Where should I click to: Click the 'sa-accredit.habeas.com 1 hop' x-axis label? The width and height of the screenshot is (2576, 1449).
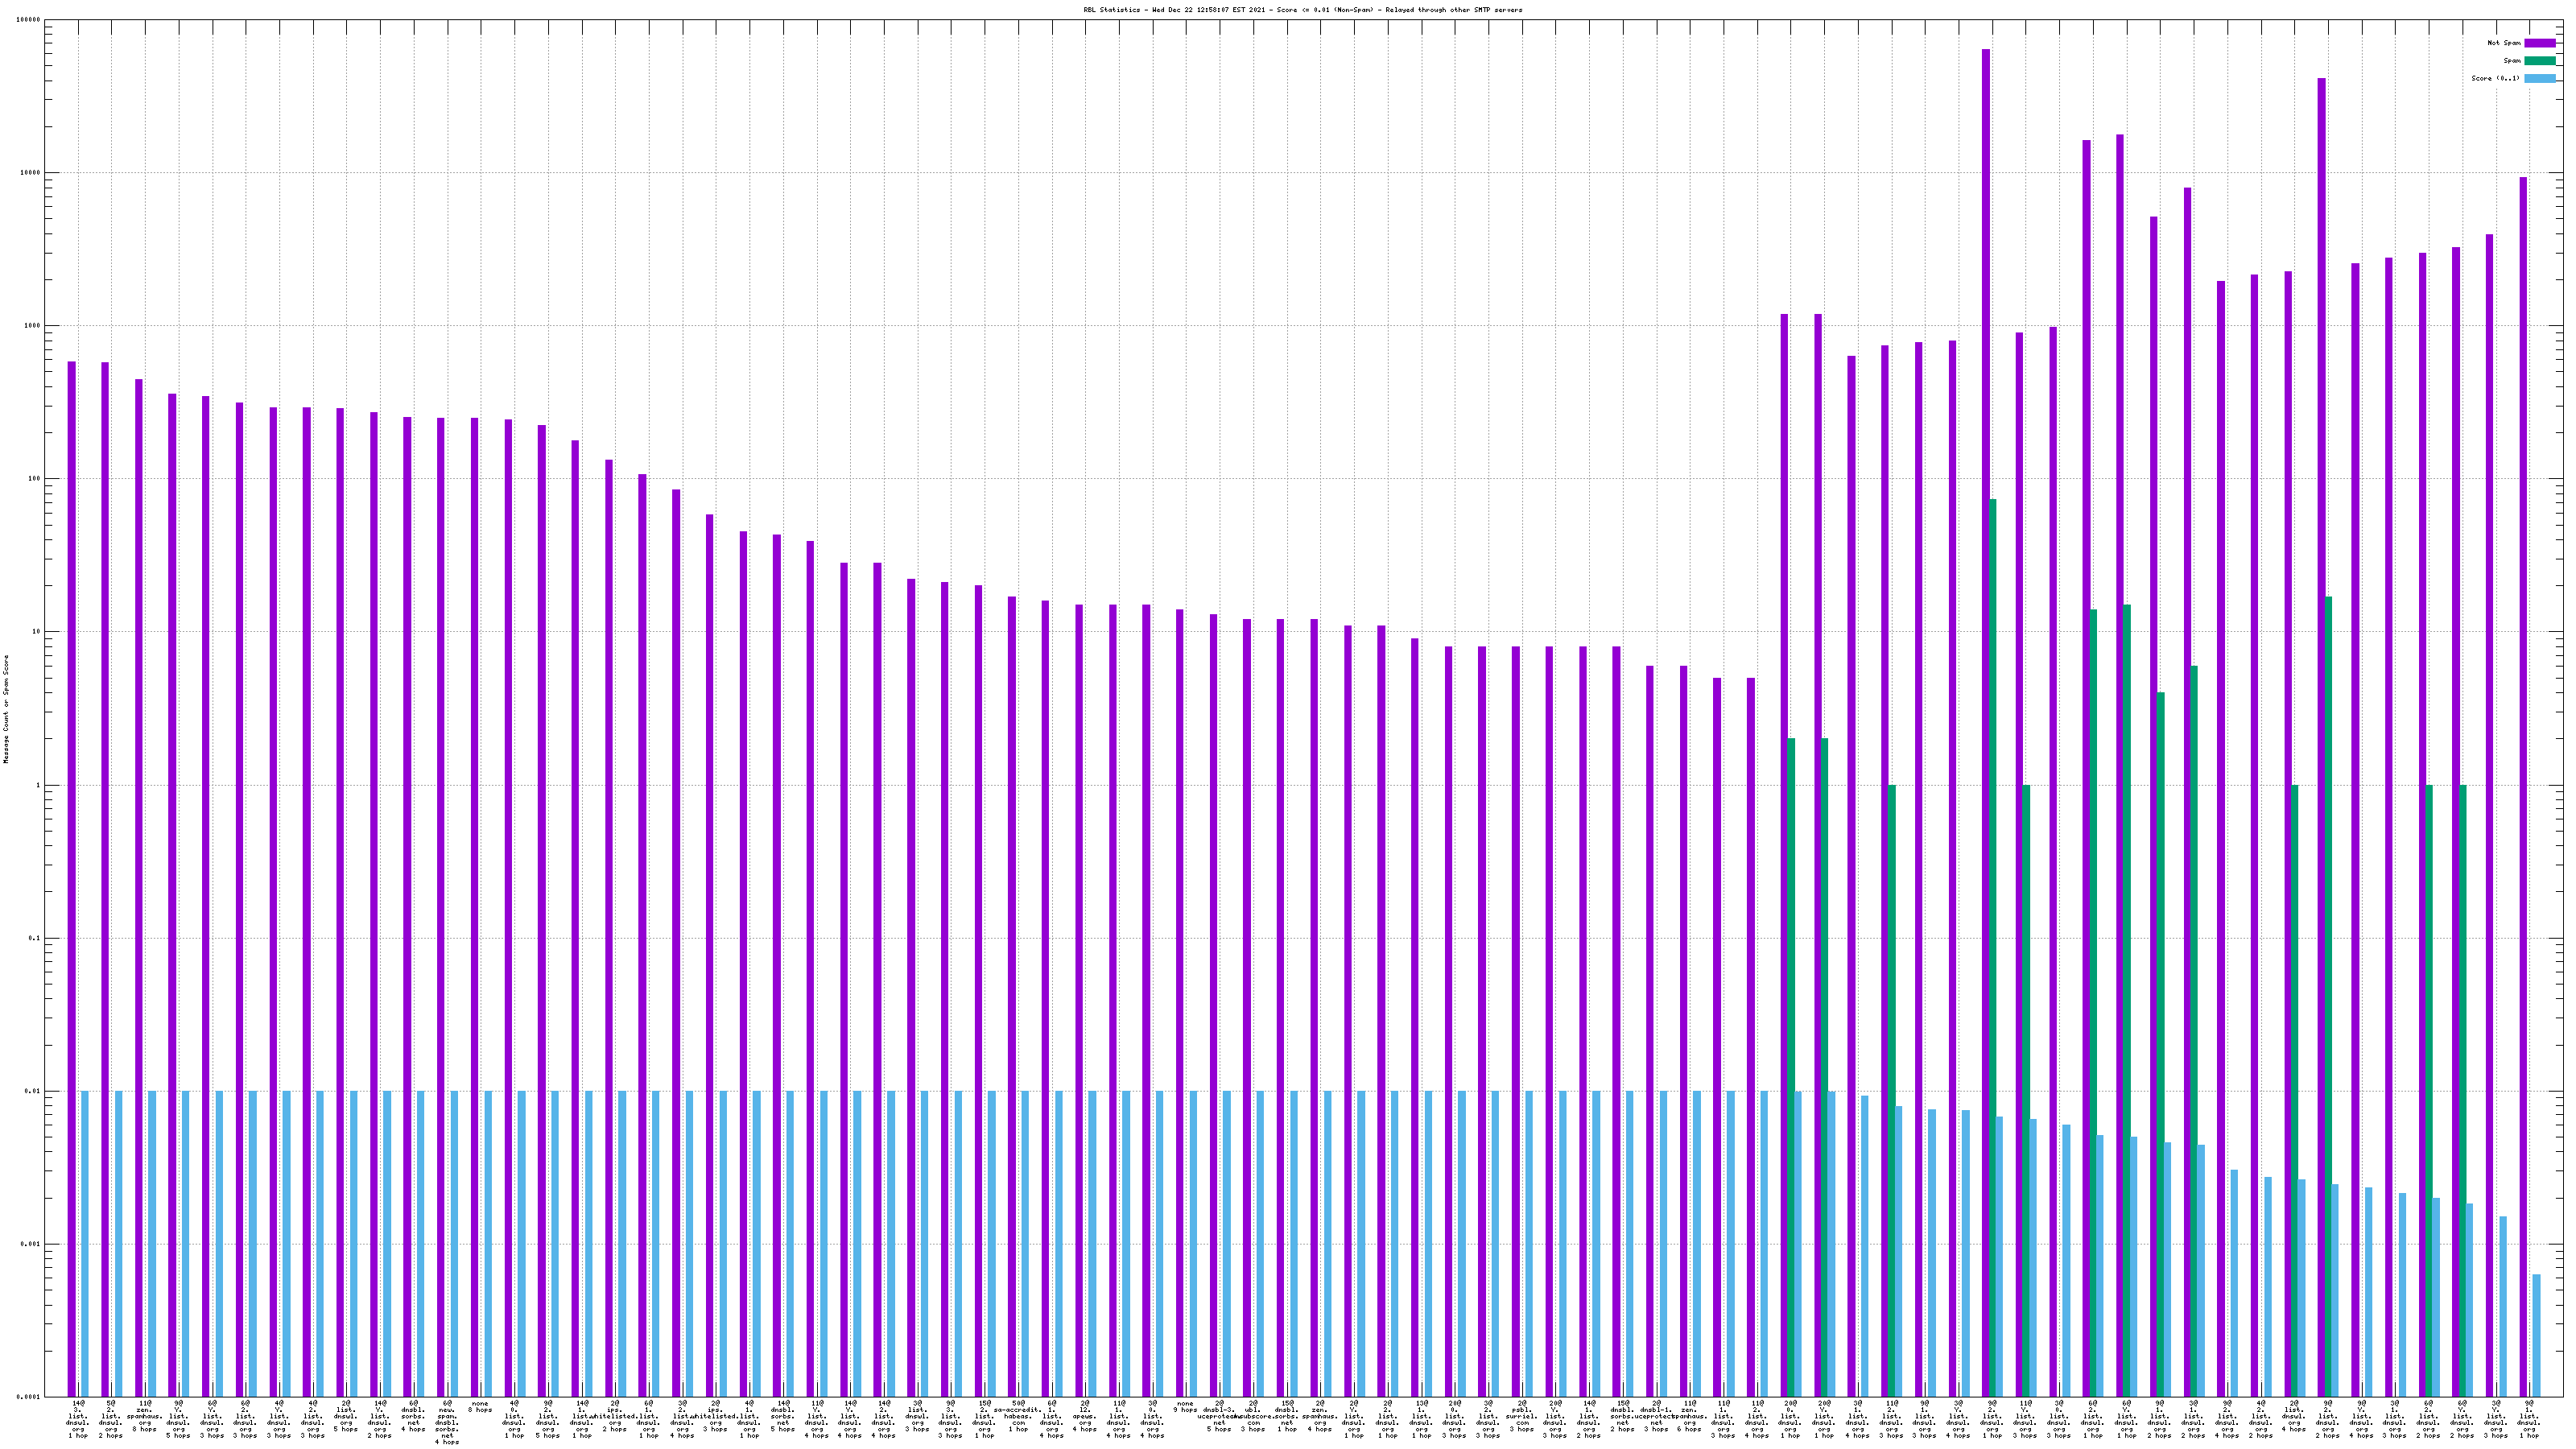(1018, 1417)
